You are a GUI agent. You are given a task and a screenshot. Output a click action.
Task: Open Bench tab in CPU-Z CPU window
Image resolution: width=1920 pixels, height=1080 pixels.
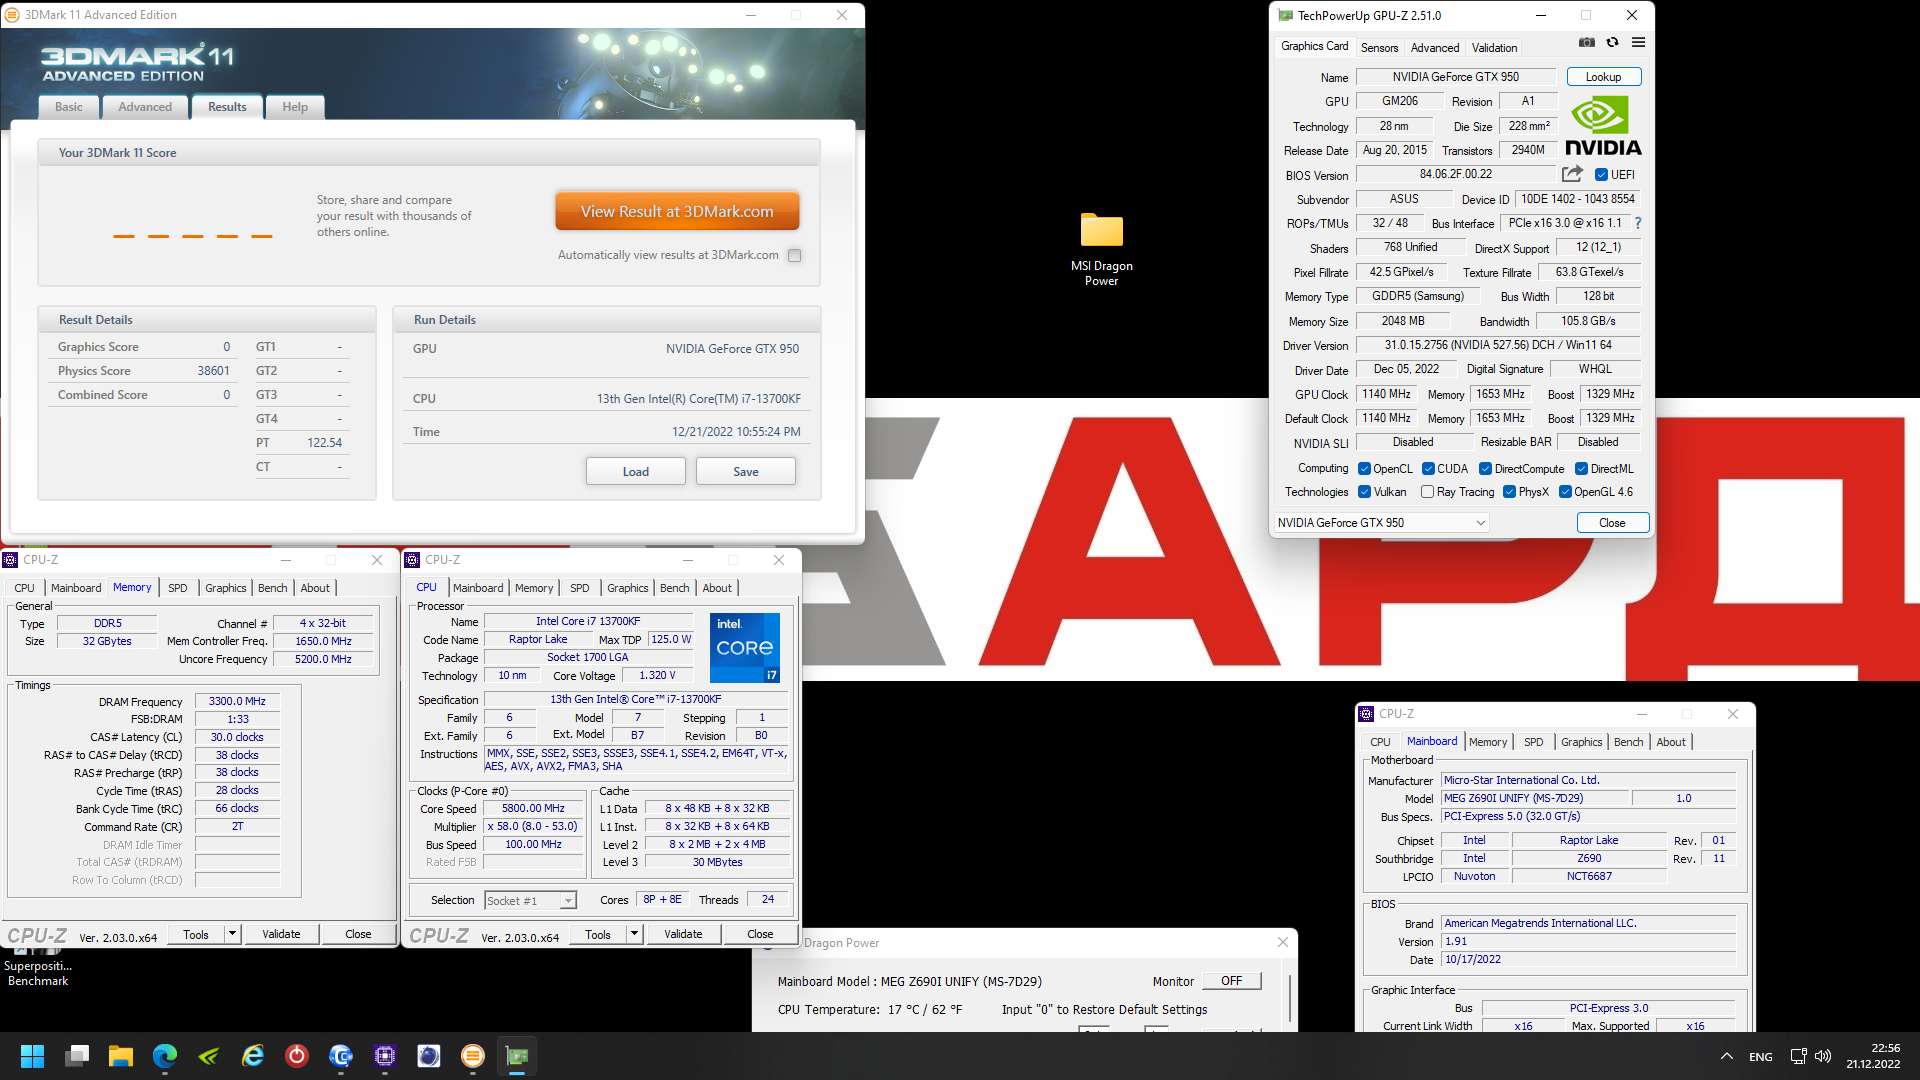674,588
